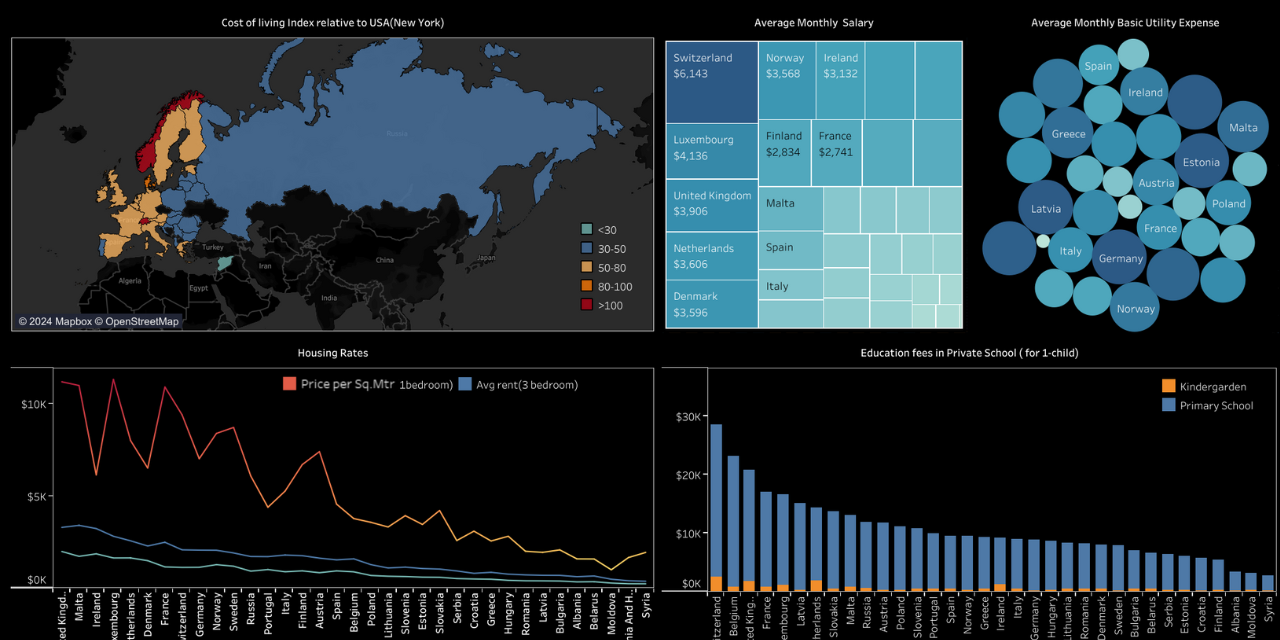Click Turkey's label on the map
1280x640 pixels.
pos(212,246)
